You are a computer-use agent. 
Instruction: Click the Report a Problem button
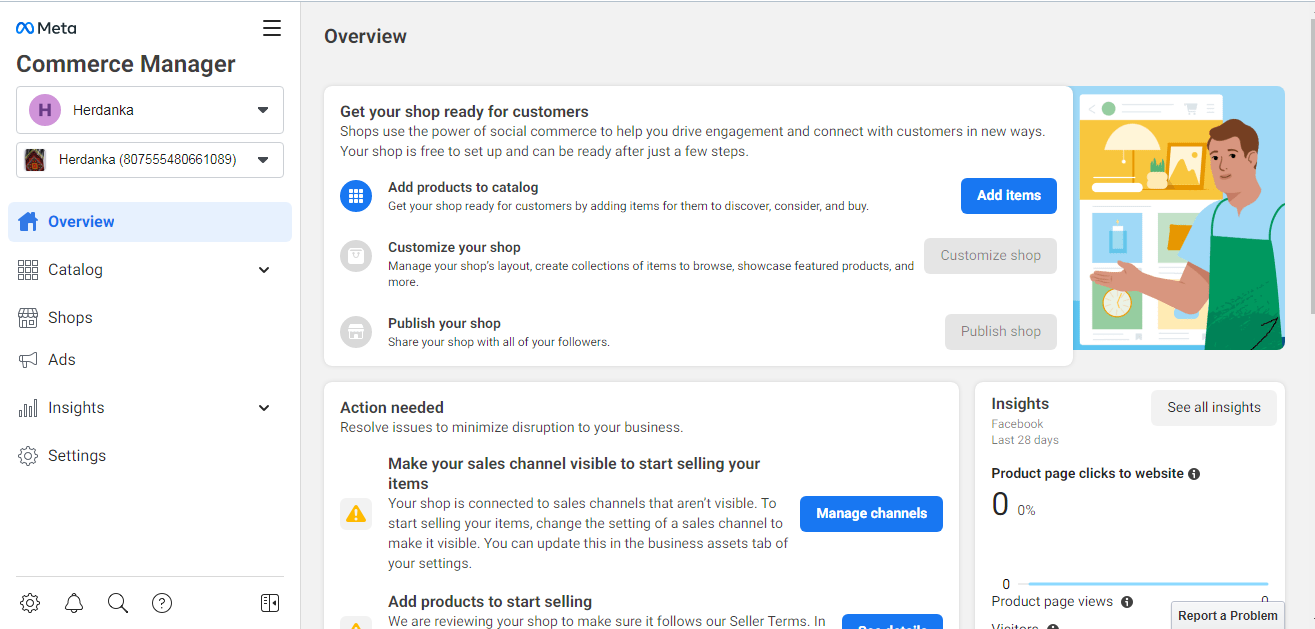pos(1228,615)
